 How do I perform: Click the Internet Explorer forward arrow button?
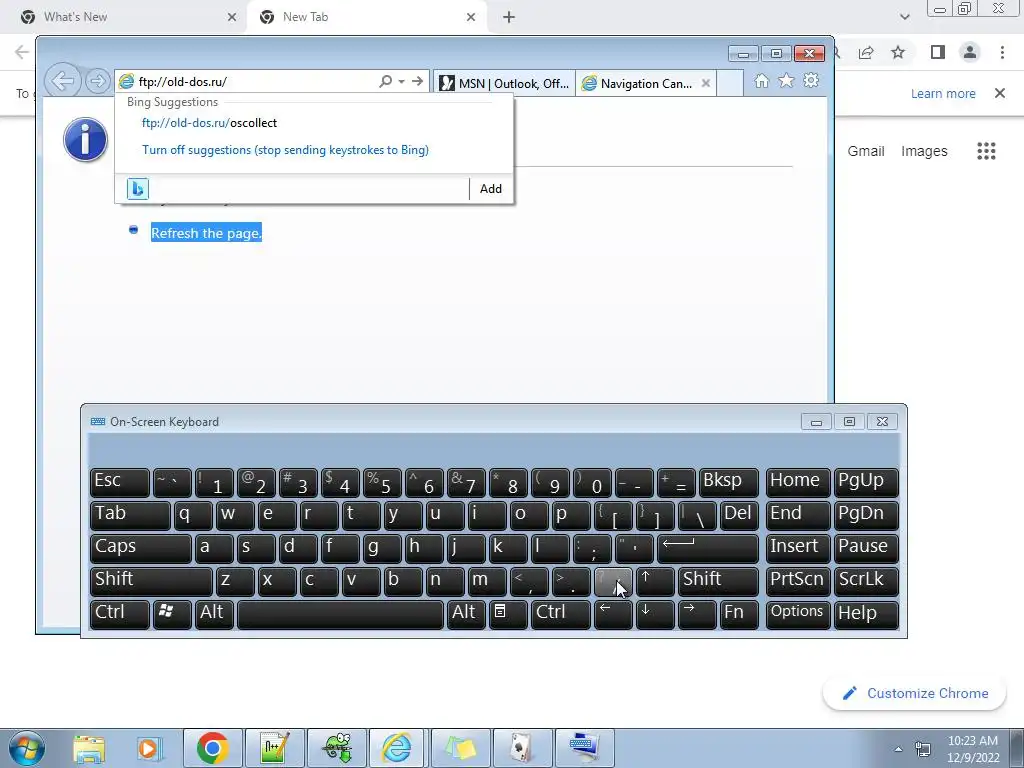pos(98,82)
